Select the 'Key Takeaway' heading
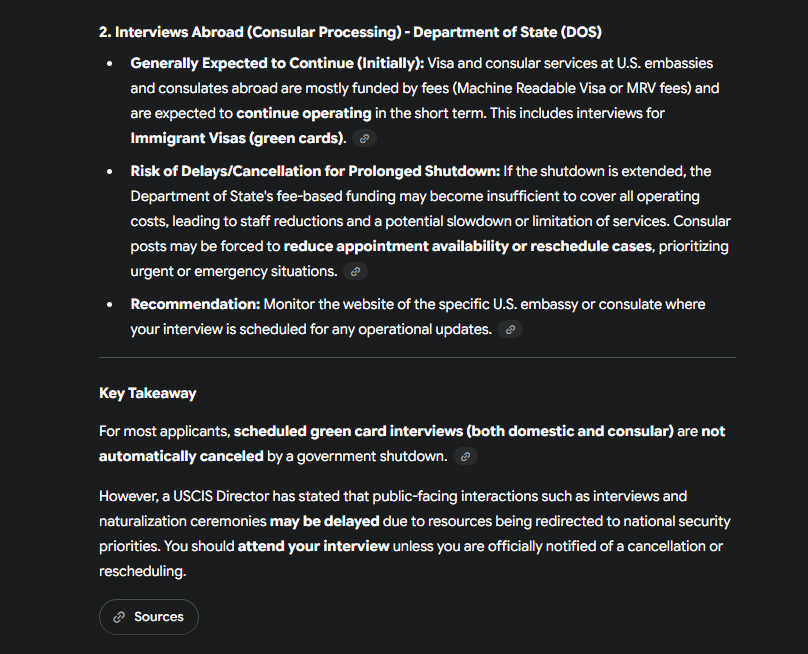This screenshot has height=654, width=808. point(148,393)
